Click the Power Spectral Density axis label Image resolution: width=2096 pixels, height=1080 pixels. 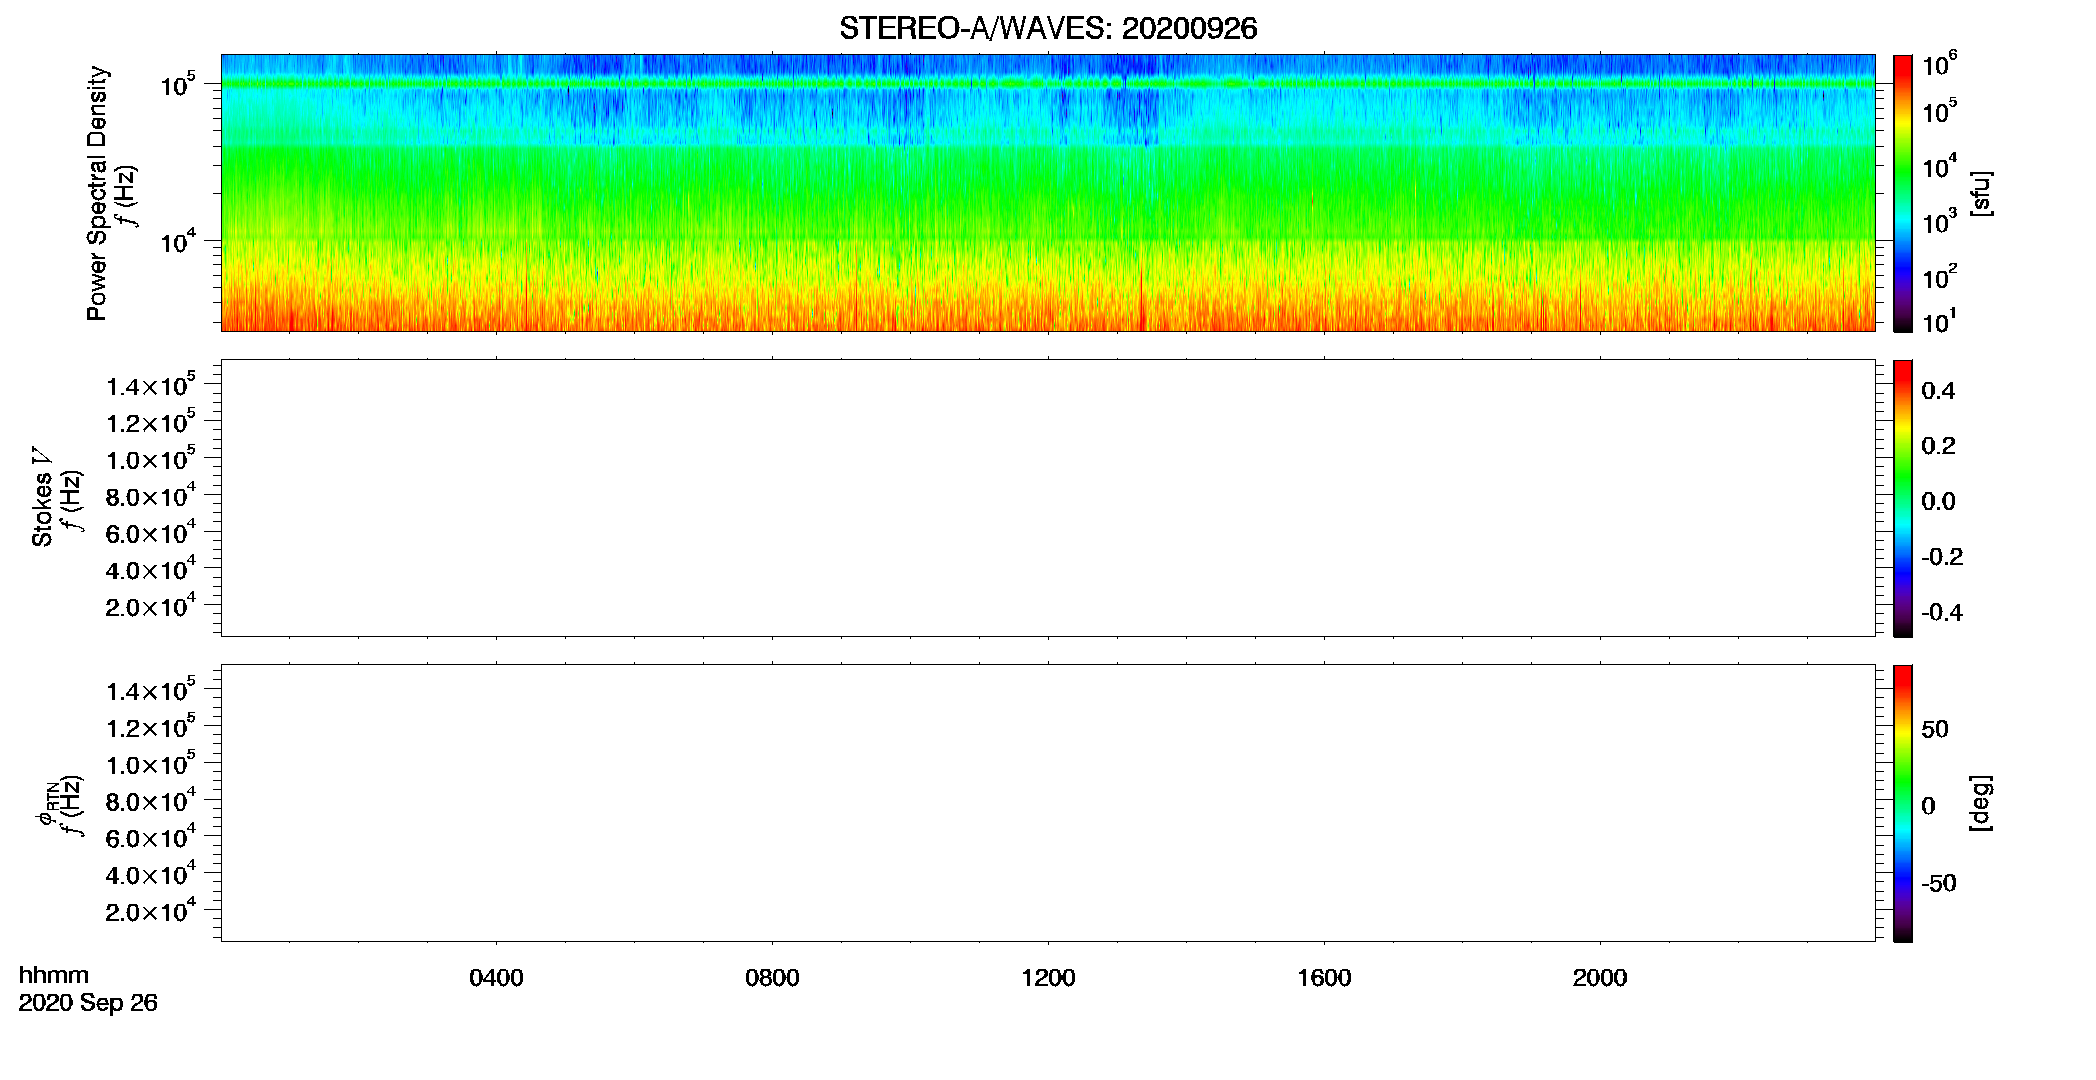coord(97,193)
